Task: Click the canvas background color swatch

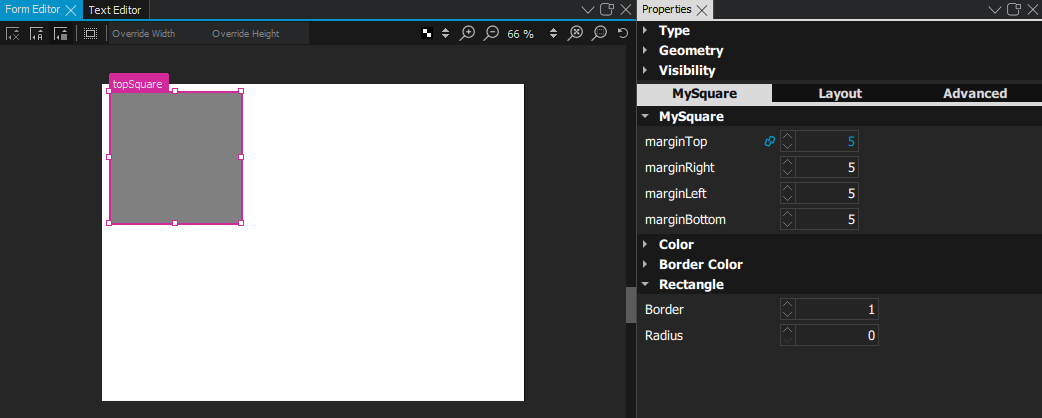Action: 428,33
